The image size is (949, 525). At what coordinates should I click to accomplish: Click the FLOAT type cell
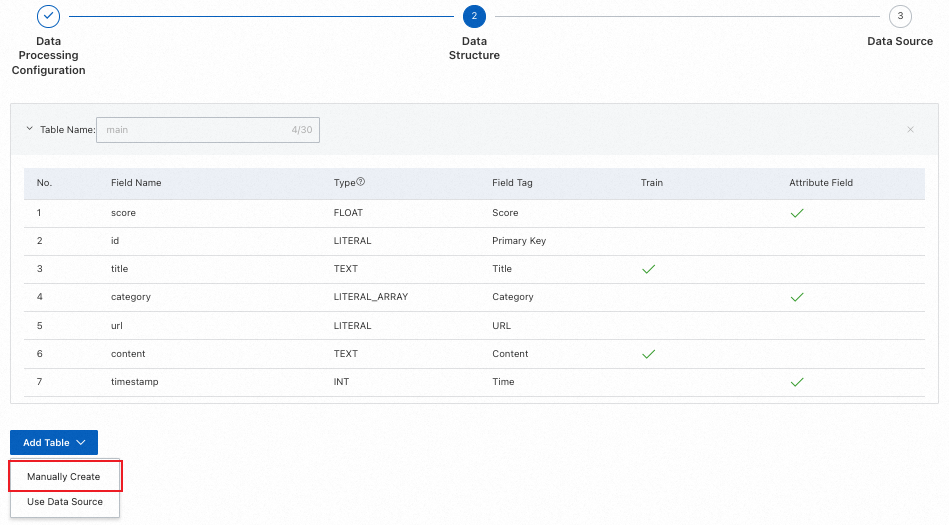(x=348, y=213)
